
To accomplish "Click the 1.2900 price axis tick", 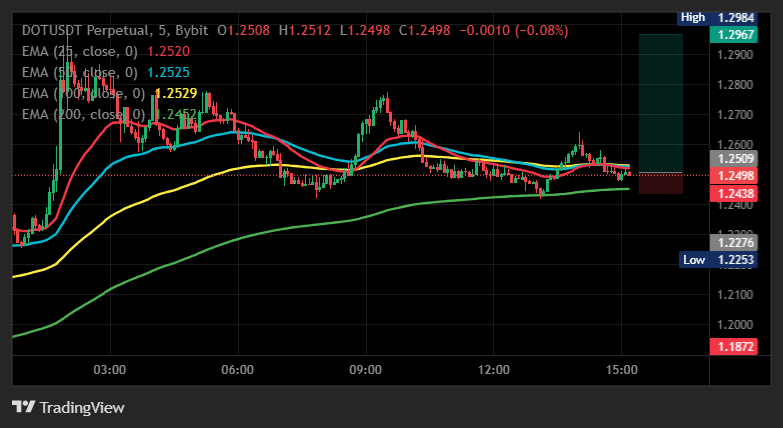I will (735, 54).
